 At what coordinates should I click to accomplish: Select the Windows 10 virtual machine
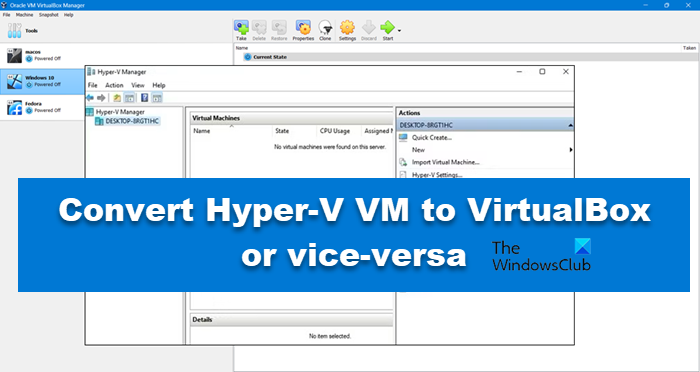pos(42,81)
